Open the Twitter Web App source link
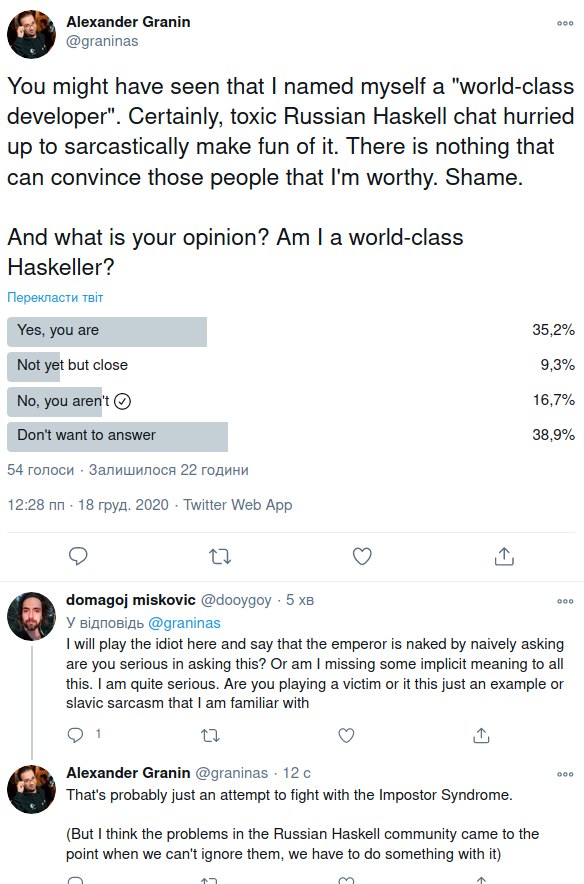 click(237, 504)
